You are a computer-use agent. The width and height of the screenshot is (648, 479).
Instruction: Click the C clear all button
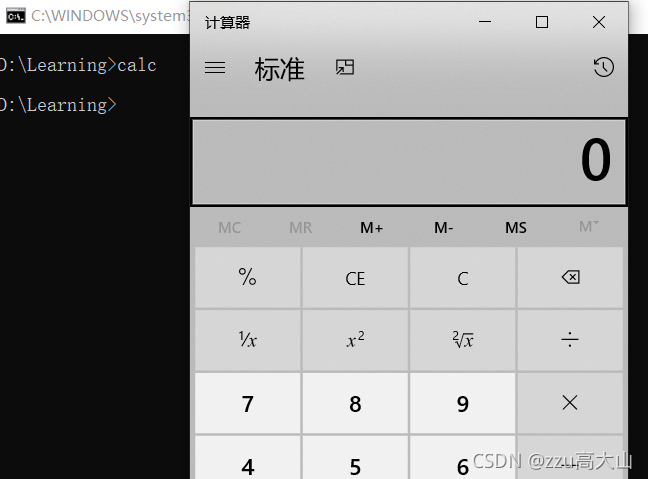coord(462,277)
